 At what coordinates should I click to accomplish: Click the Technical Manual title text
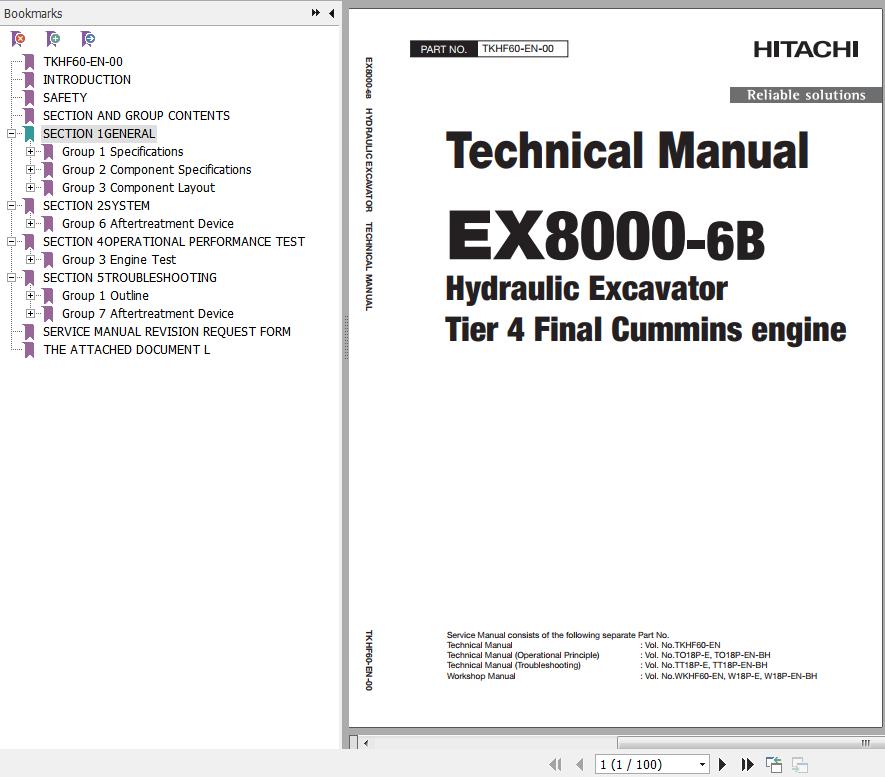point(627,151)
